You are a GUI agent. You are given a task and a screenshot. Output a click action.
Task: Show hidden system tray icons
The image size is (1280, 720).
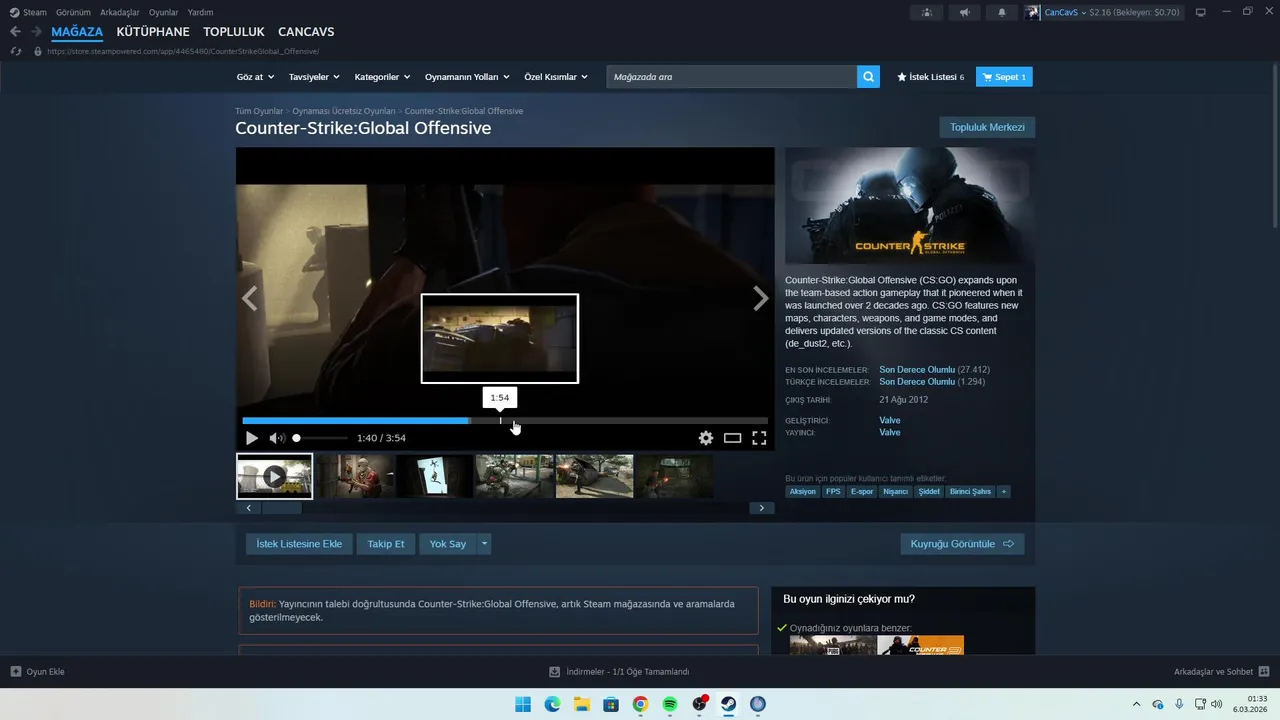click(1136, 704)
